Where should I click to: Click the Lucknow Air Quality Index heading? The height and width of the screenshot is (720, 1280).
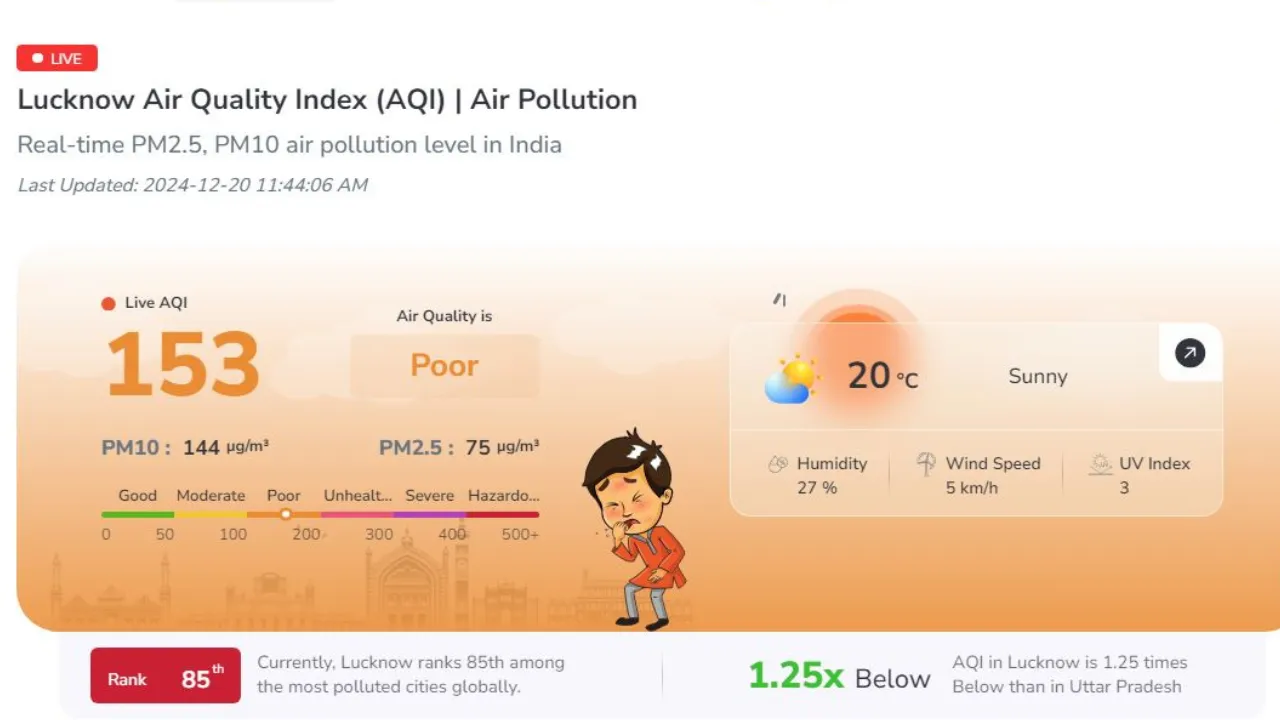click(x=327, y=100)
